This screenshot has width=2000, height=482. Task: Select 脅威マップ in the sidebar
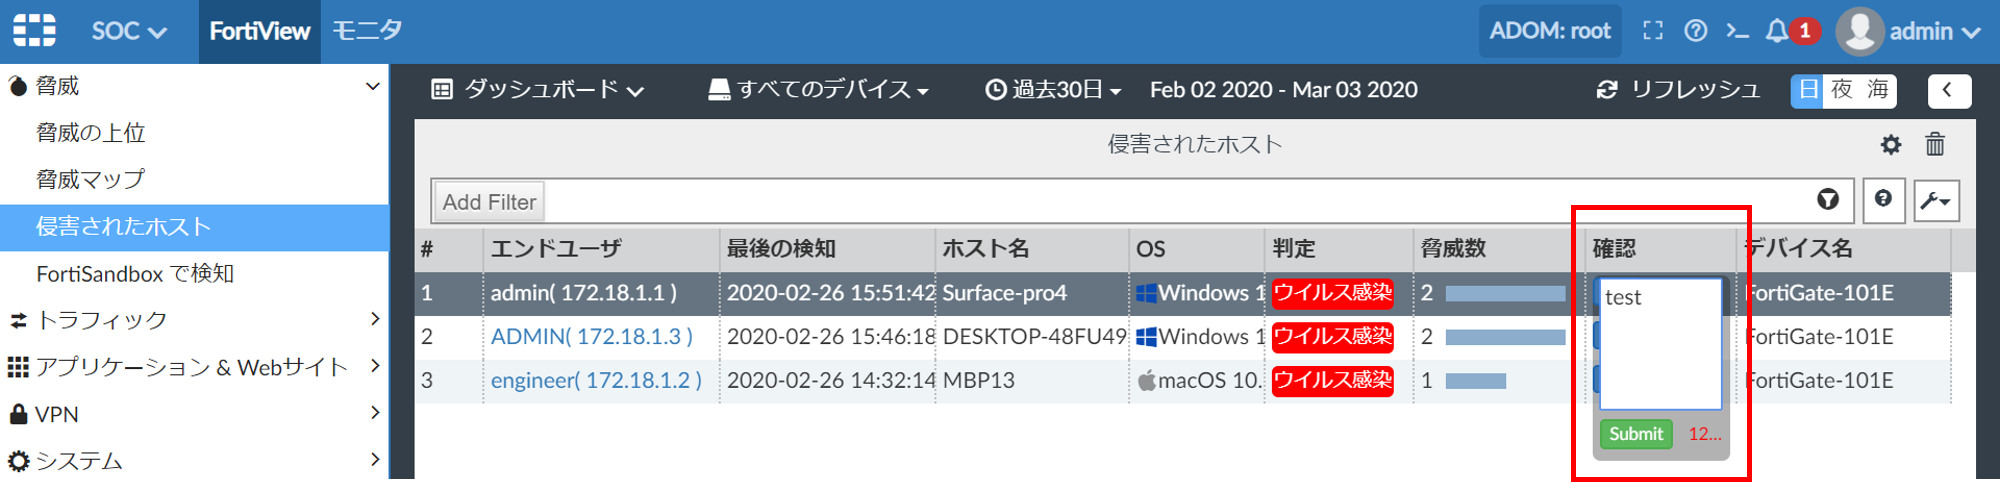click(x=91, y=179)
